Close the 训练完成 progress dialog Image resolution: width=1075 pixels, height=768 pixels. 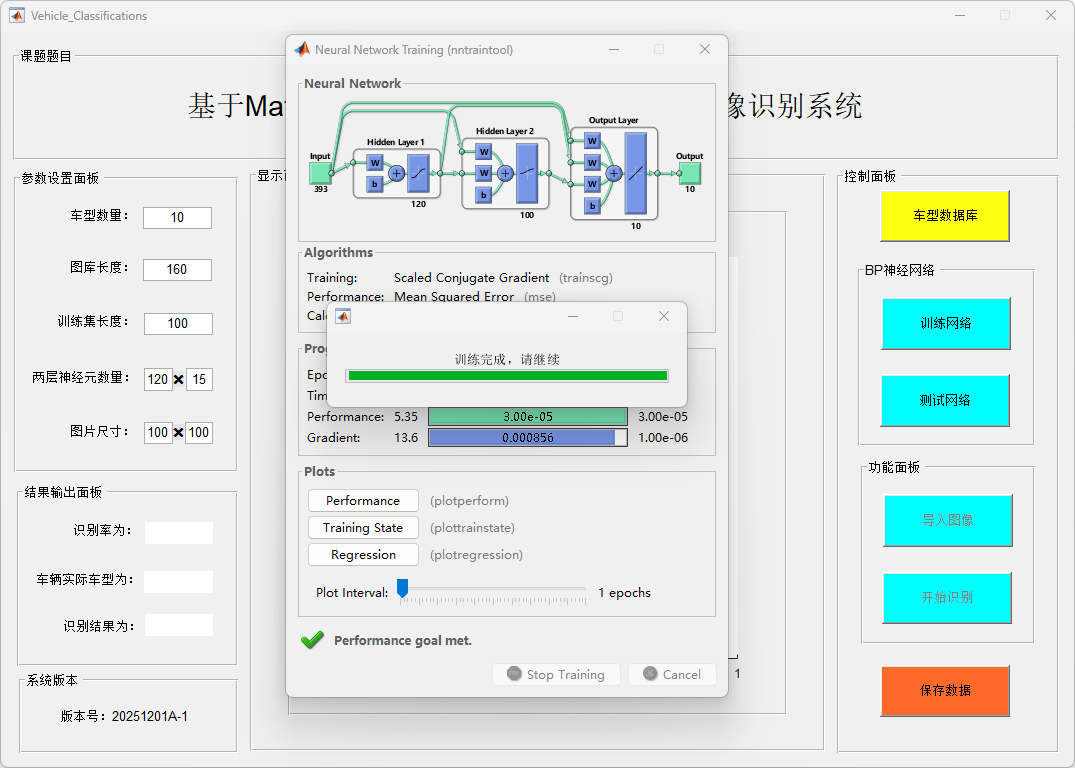click(664, 316)
